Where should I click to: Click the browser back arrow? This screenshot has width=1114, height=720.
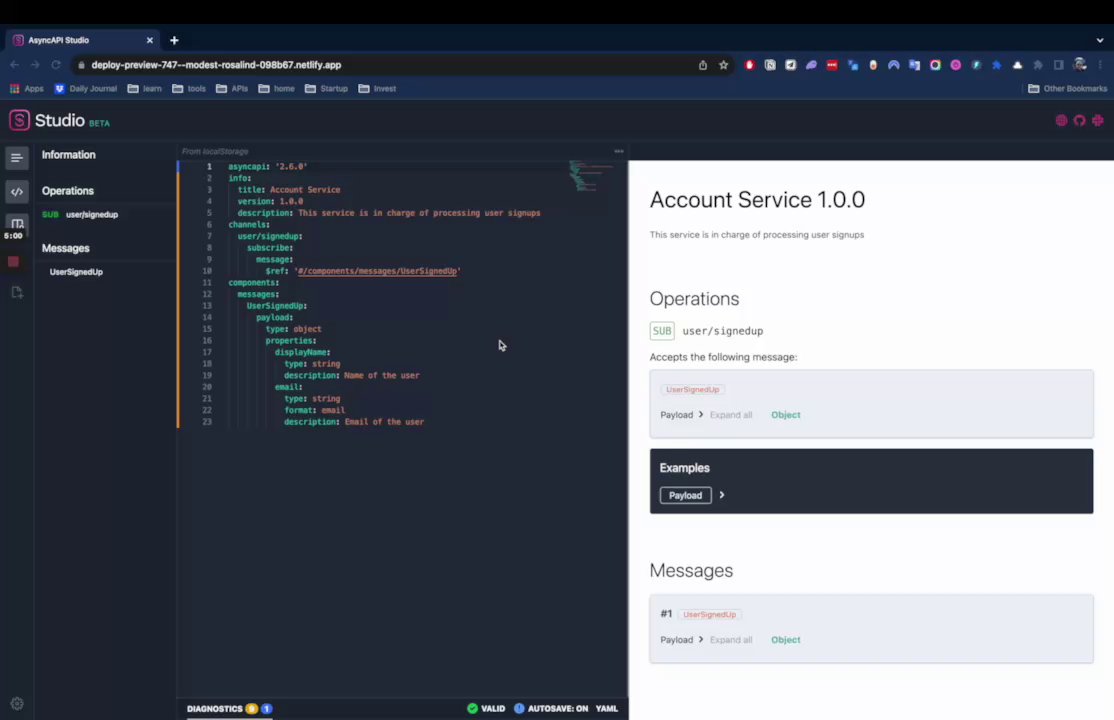(14, 65)
